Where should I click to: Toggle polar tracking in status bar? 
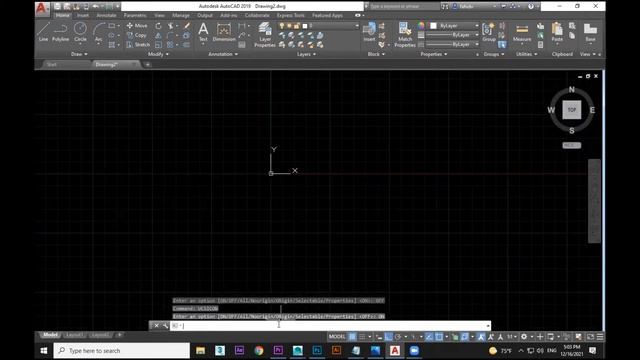(398, 336)
